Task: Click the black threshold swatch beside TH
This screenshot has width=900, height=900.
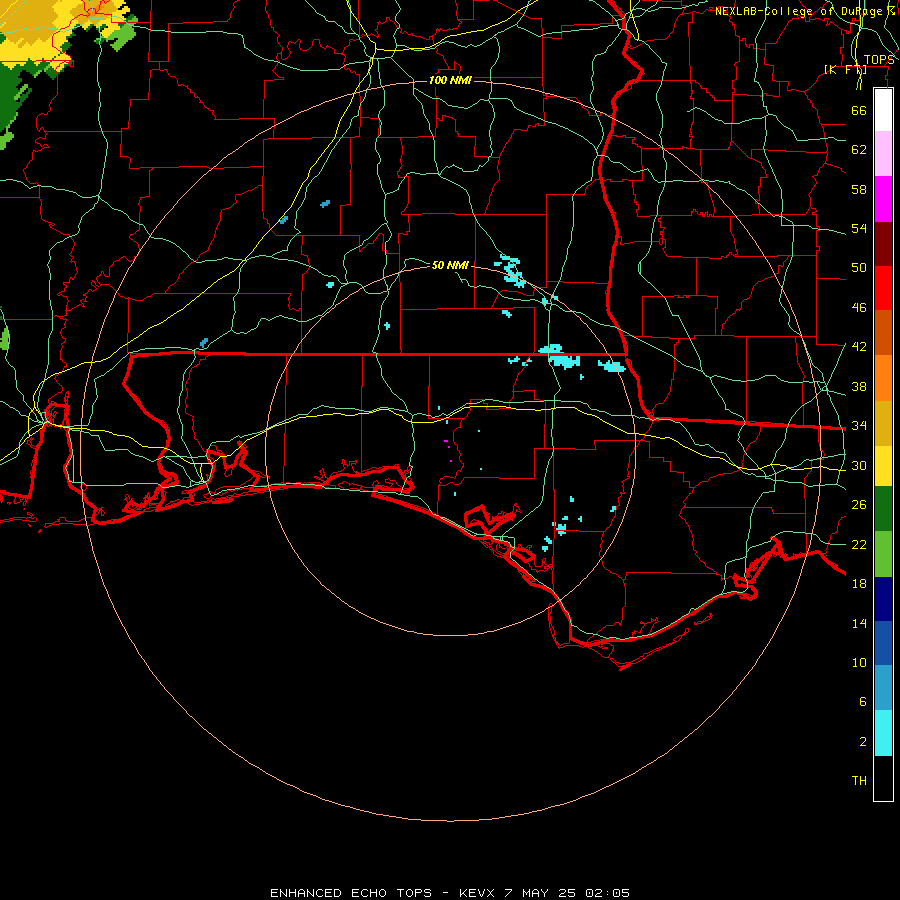Action: click(x=883, y=778)
